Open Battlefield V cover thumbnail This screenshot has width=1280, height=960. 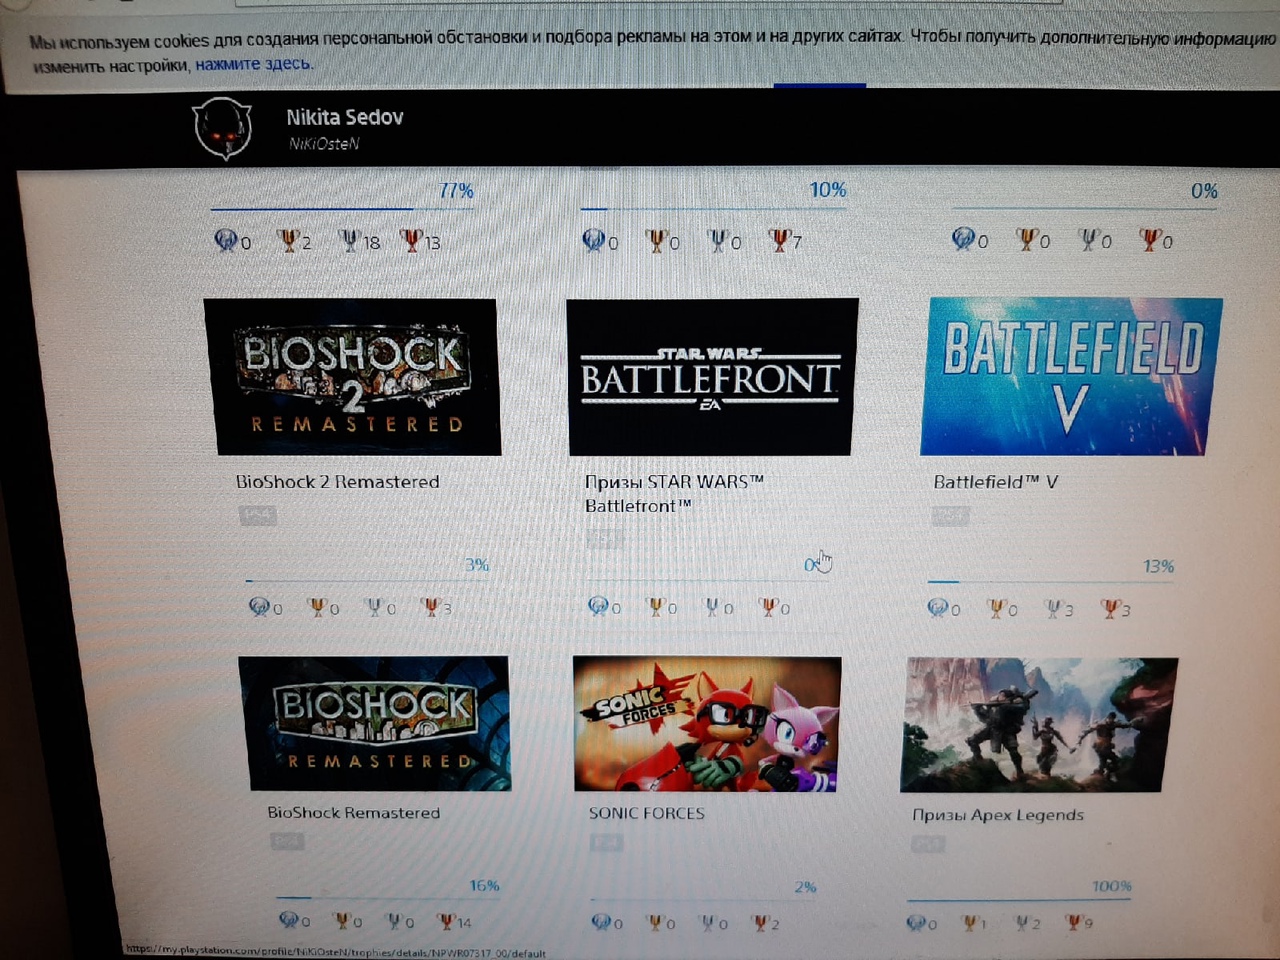[1071, 377]
